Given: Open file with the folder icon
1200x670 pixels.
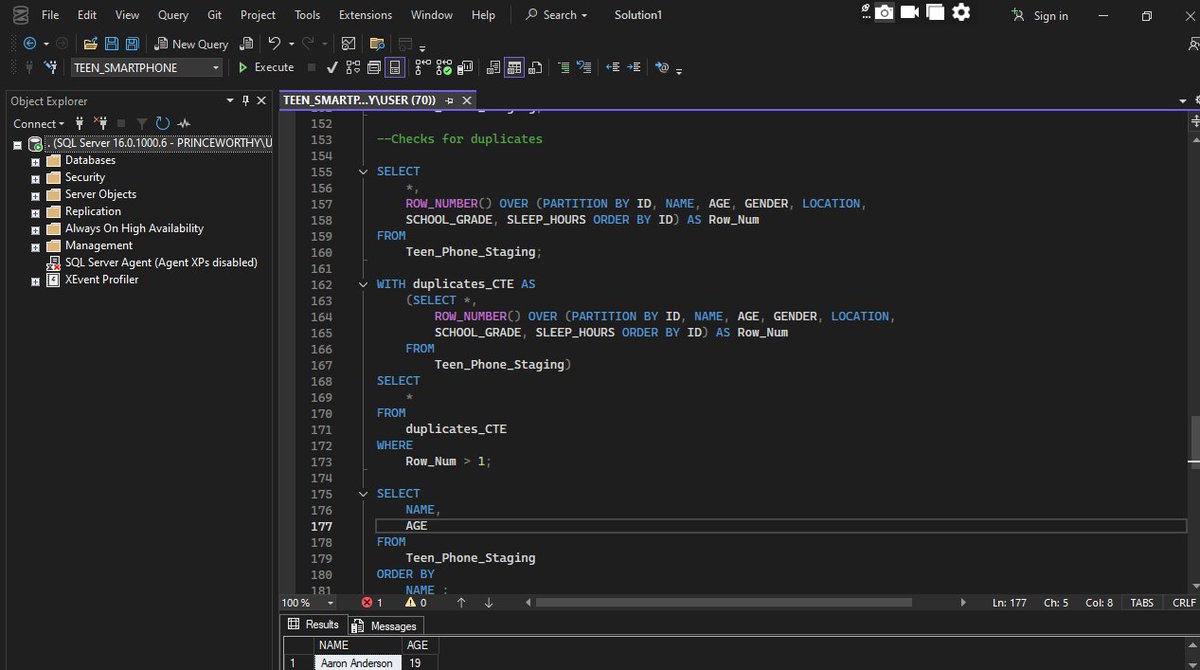Looking at the screenshot, I should (91, 44).
